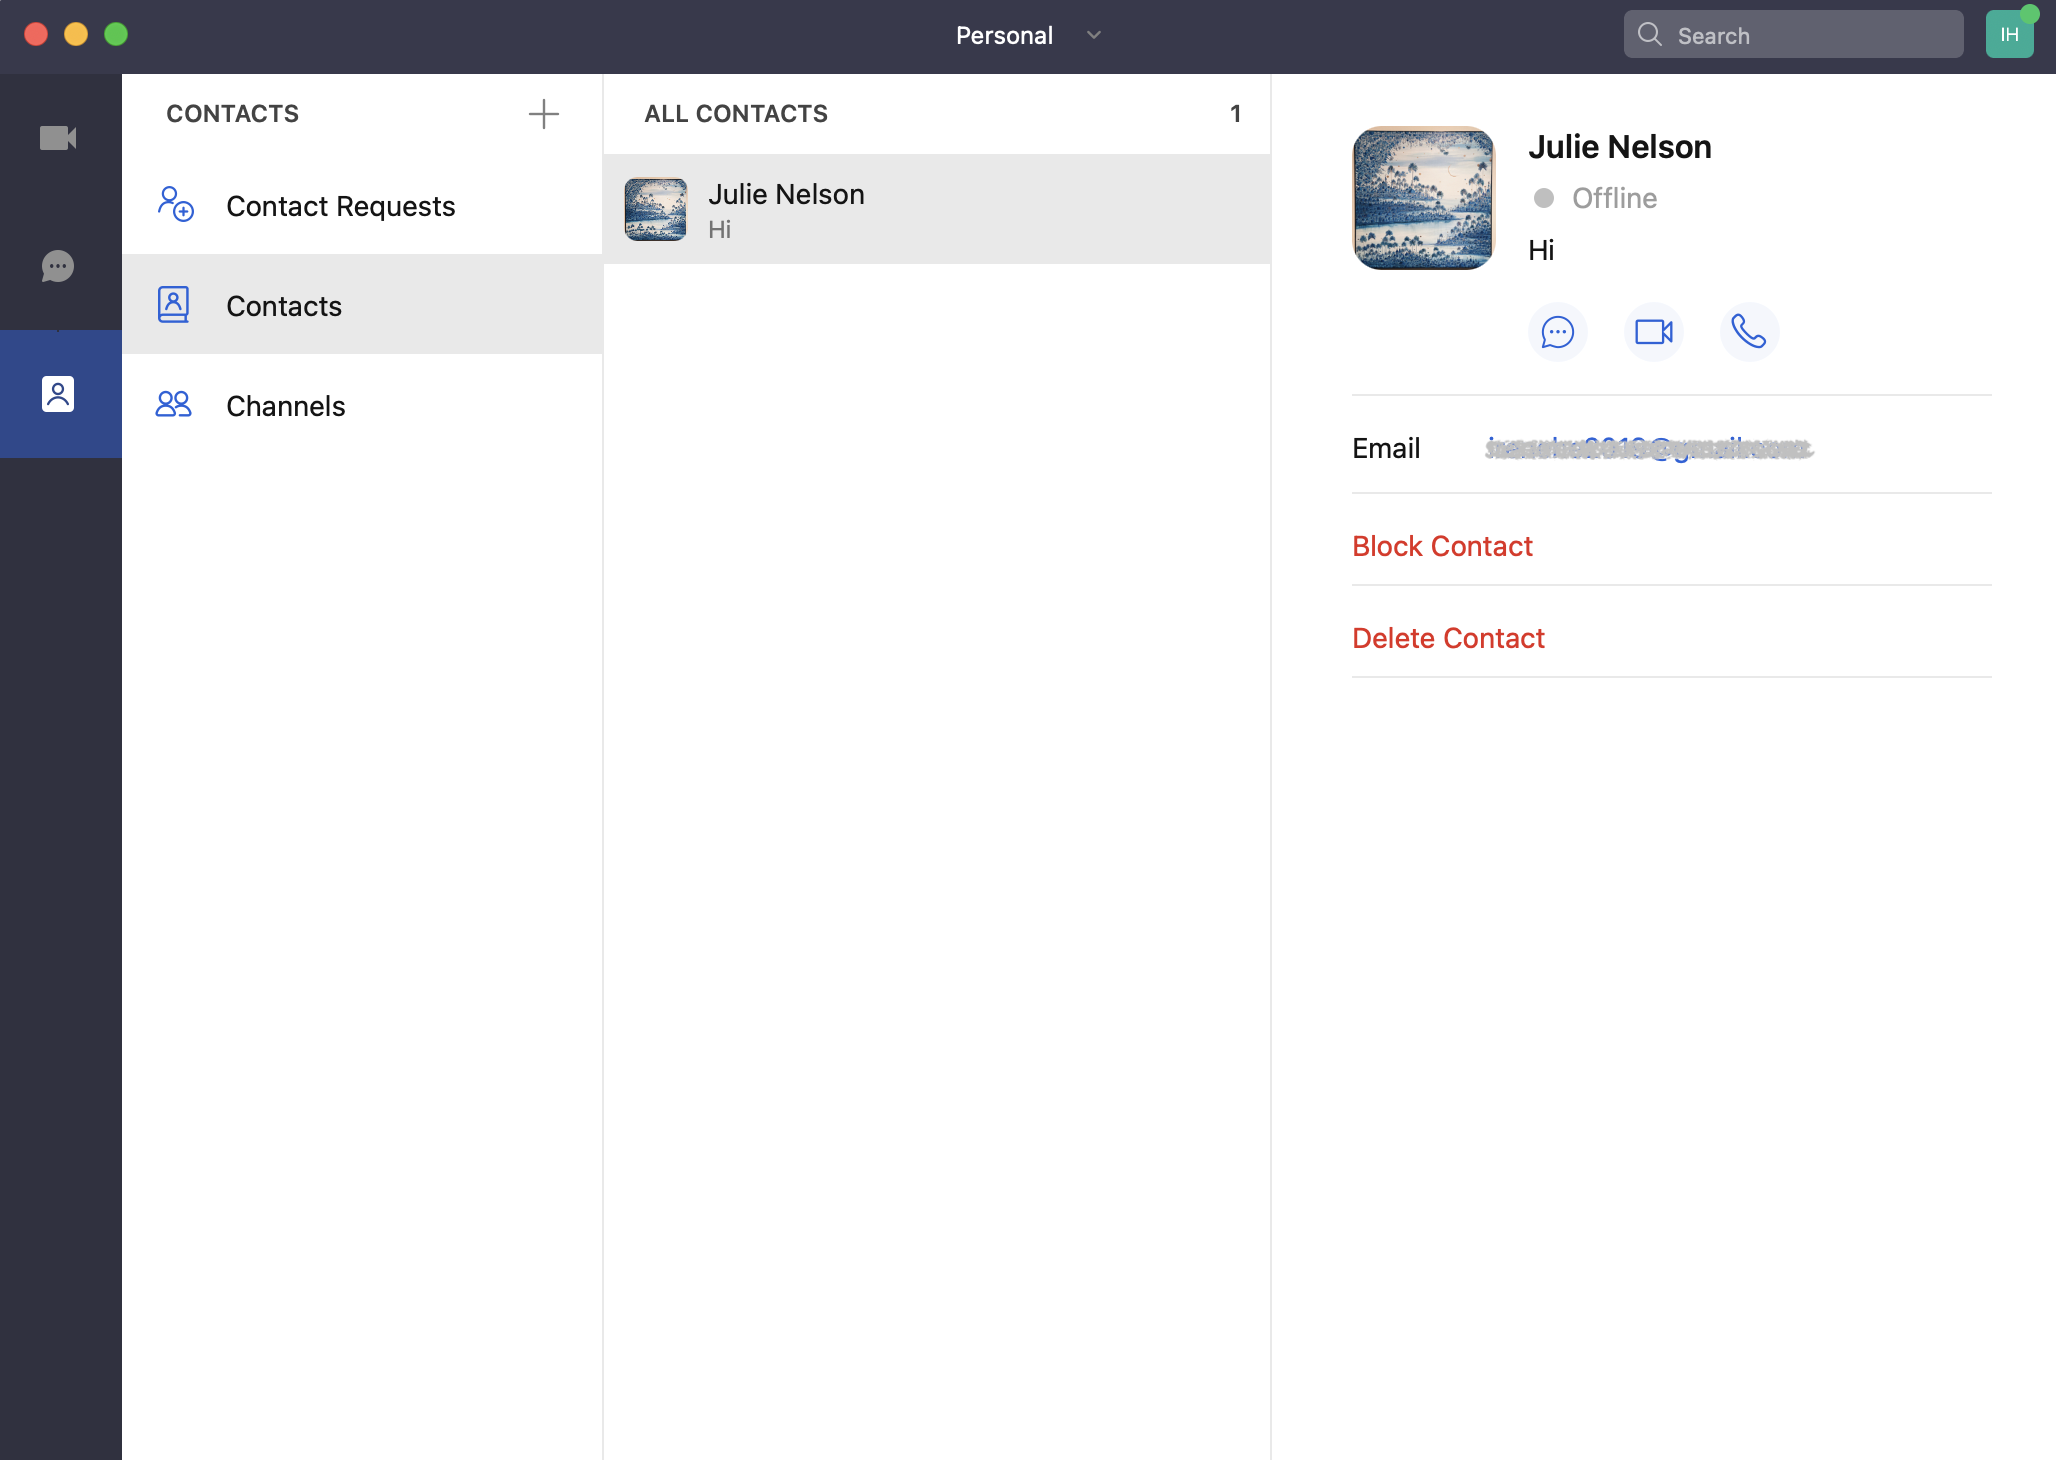Click Block Contact link
This screenshot has height=1460, width=2056.
click(x=1442, y=546)
